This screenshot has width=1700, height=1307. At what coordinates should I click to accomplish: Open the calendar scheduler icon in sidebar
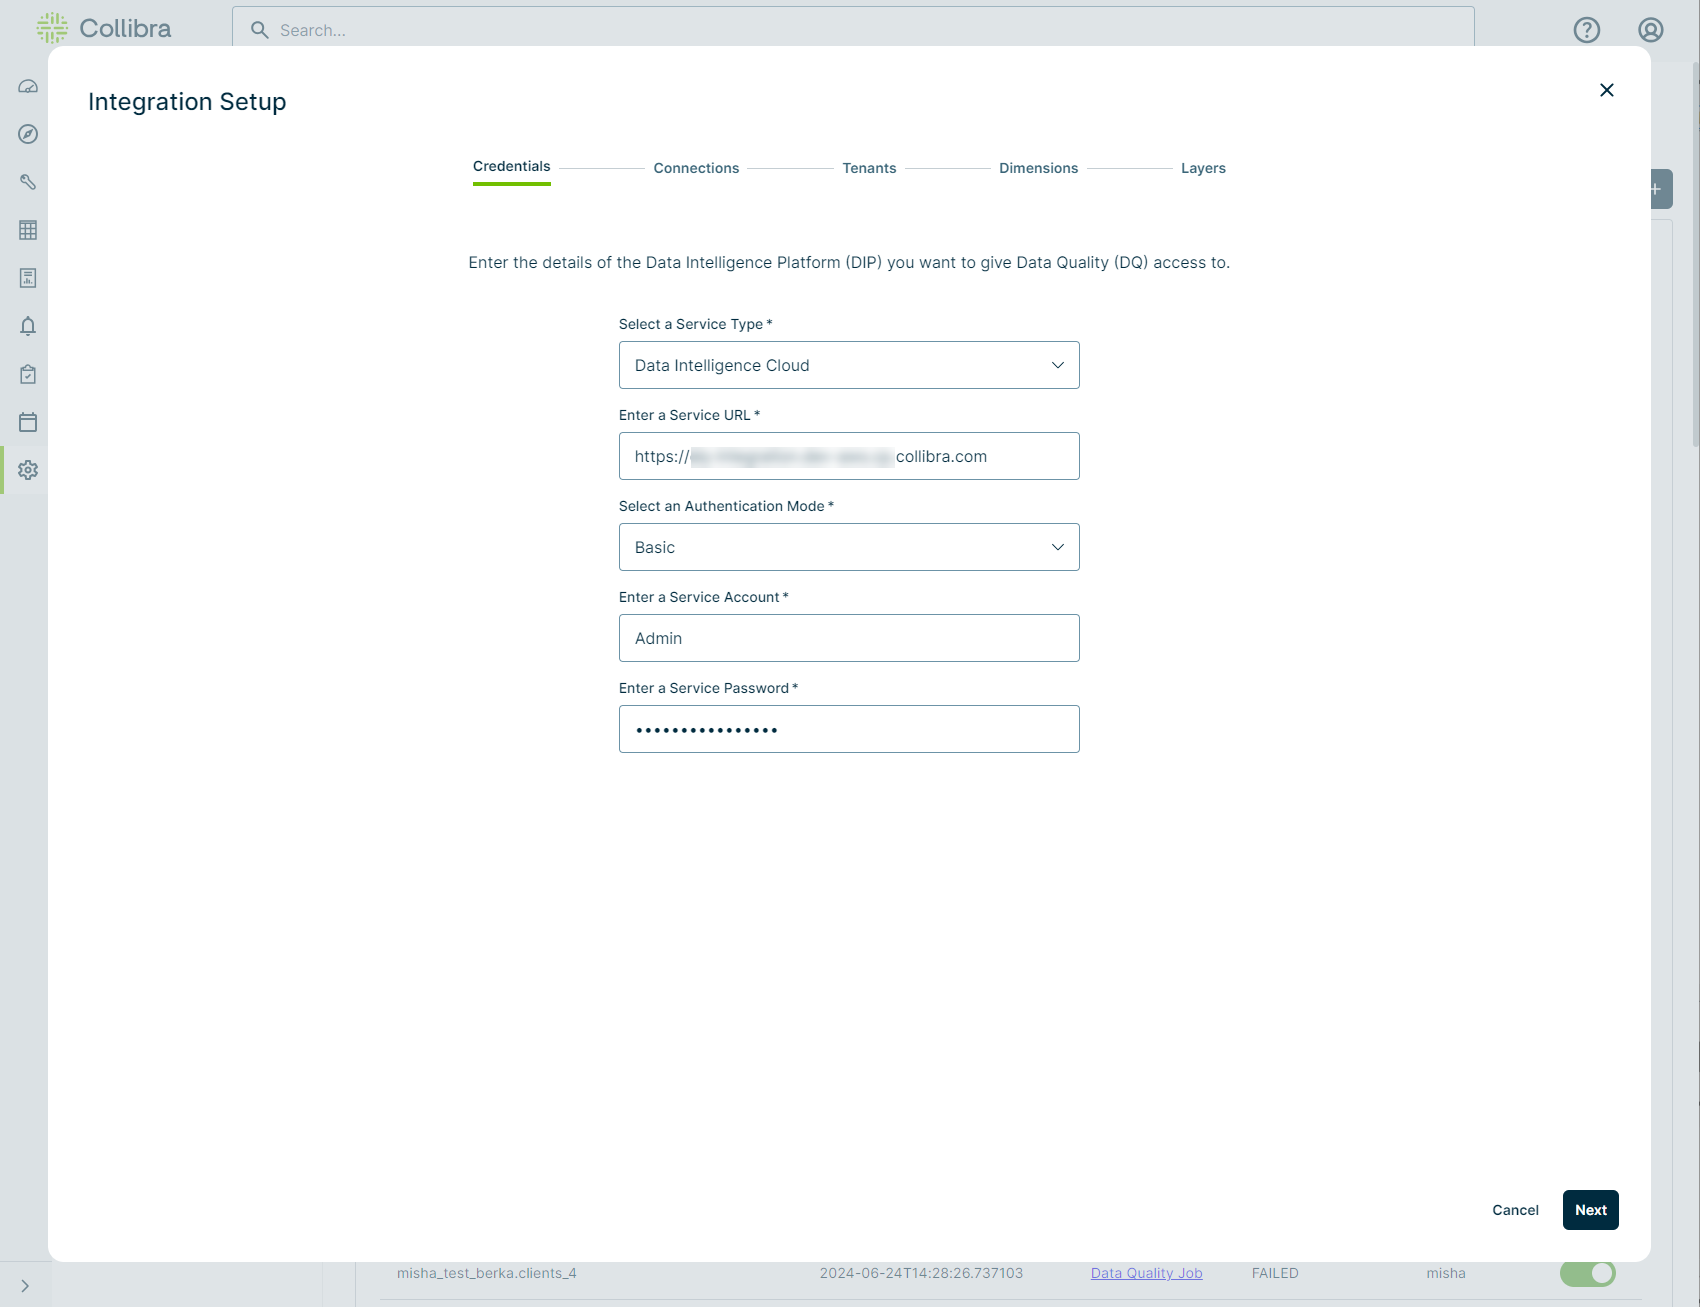[x=28, y=422]
